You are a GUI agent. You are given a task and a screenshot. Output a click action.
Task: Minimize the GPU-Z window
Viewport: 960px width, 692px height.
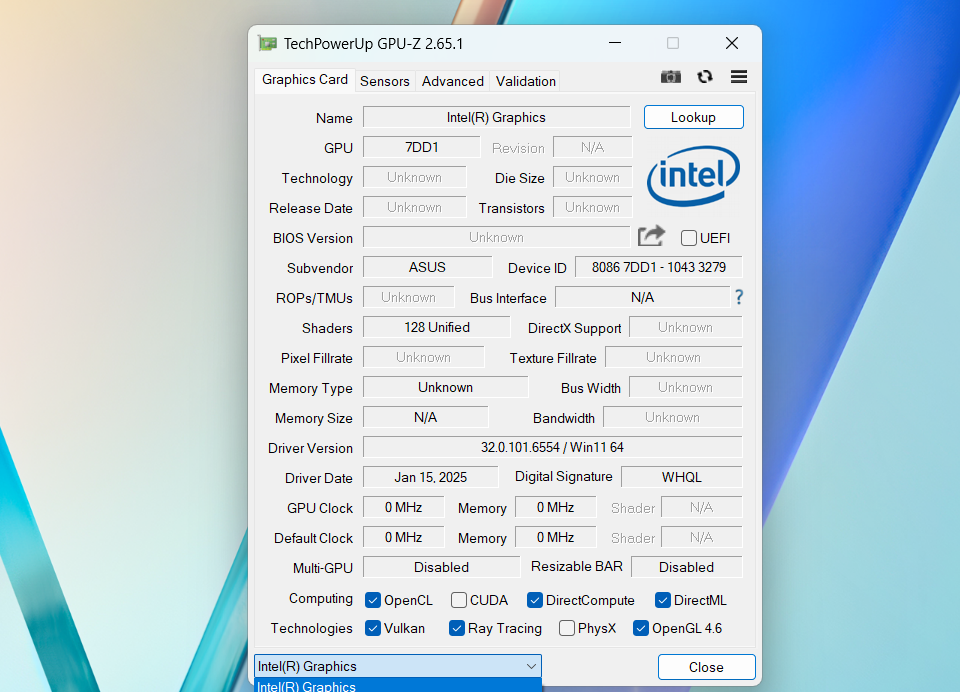click(615, 43)
